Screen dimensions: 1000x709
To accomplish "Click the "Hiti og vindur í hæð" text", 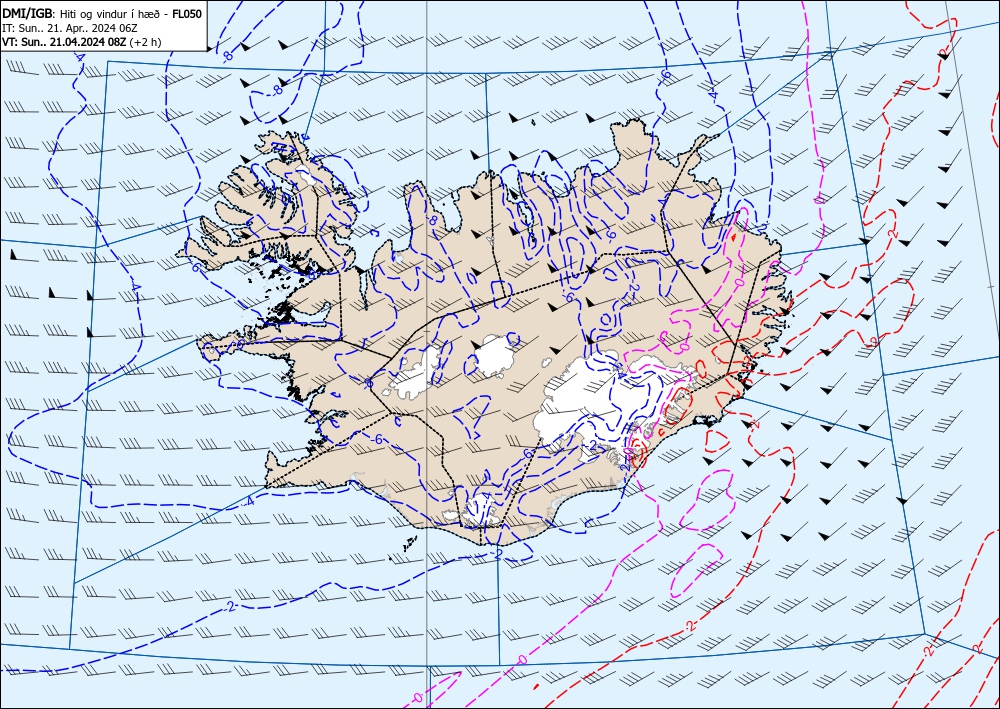I will coord(108,15).
